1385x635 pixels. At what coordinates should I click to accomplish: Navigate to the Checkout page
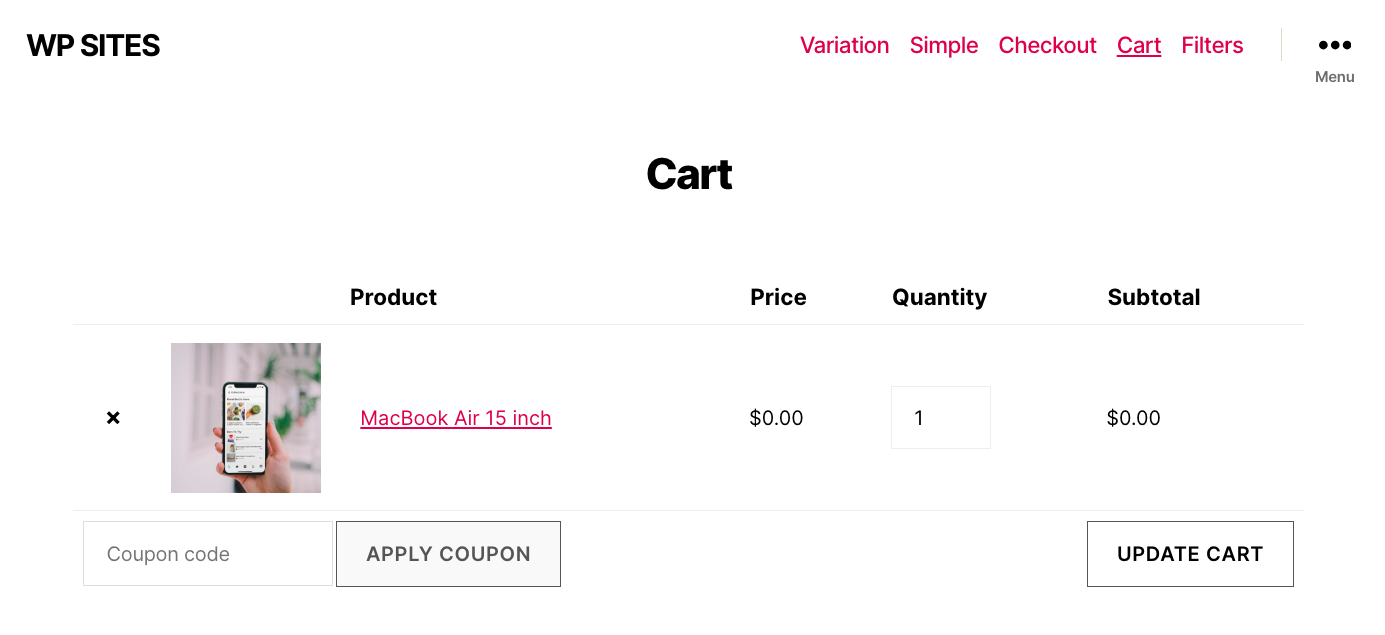click(1047, 46)
